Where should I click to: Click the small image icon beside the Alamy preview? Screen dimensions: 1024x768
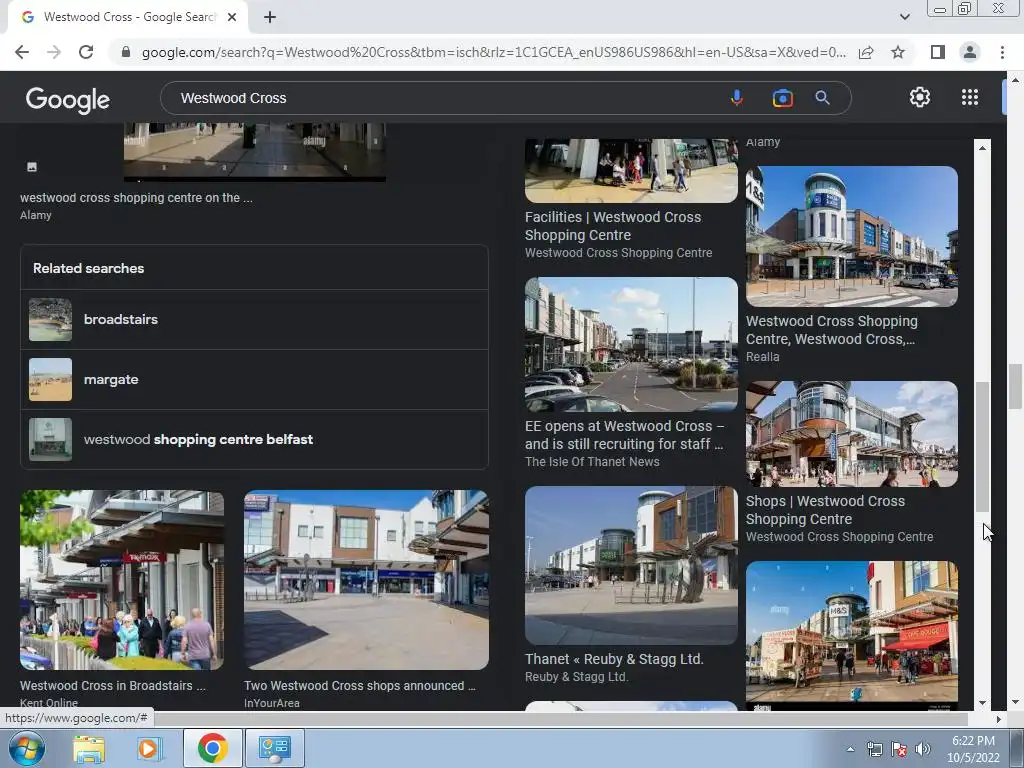[32, 167]
